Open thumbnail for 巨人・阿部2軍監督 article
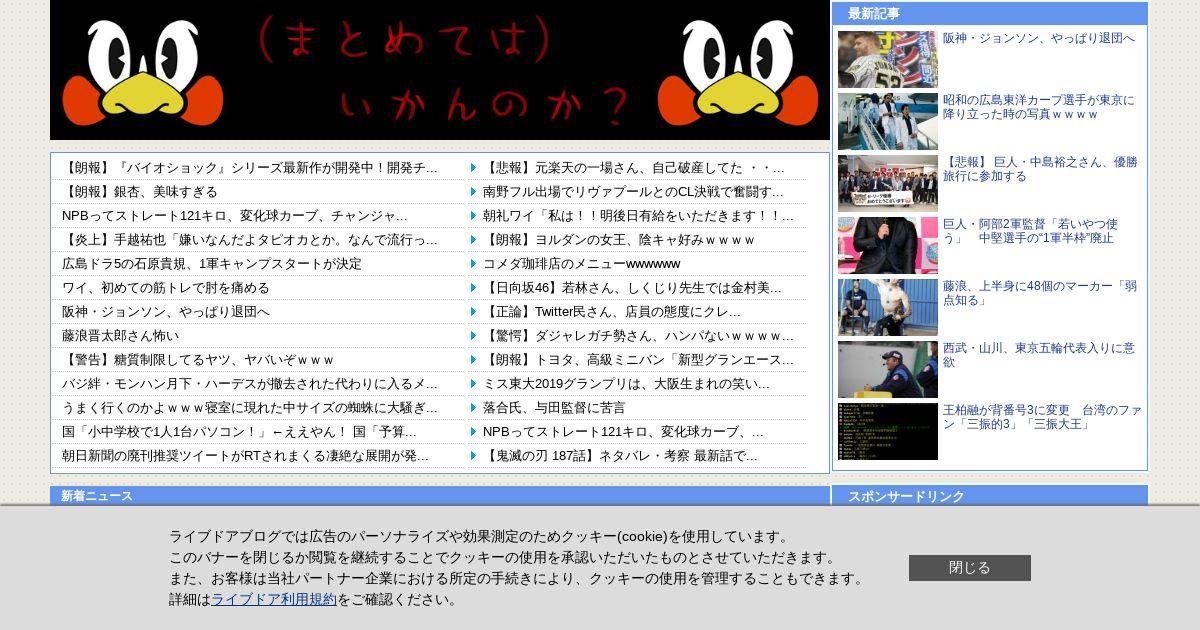This screenshot has height=630, width=1200. pos(888,245)
